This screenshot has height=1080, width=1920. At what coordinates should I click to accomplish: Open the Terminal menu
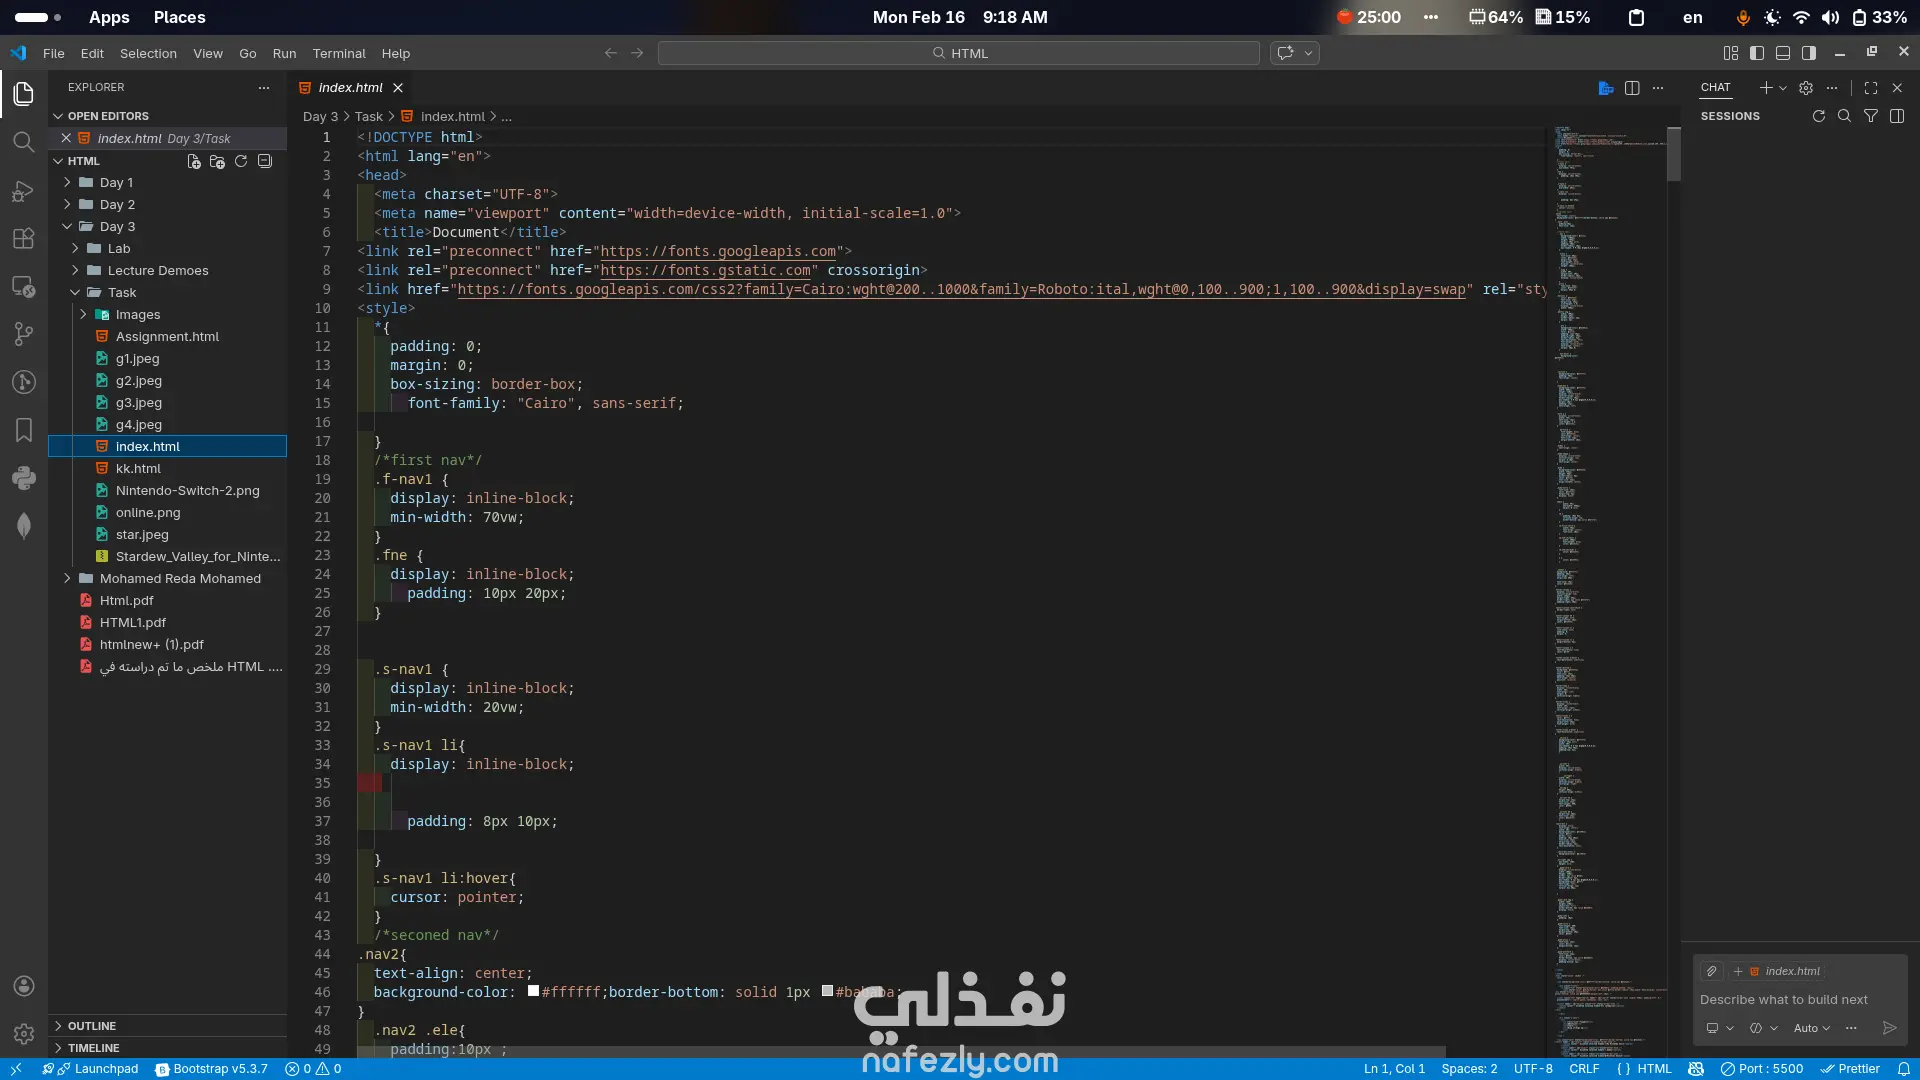click(338, 53)
